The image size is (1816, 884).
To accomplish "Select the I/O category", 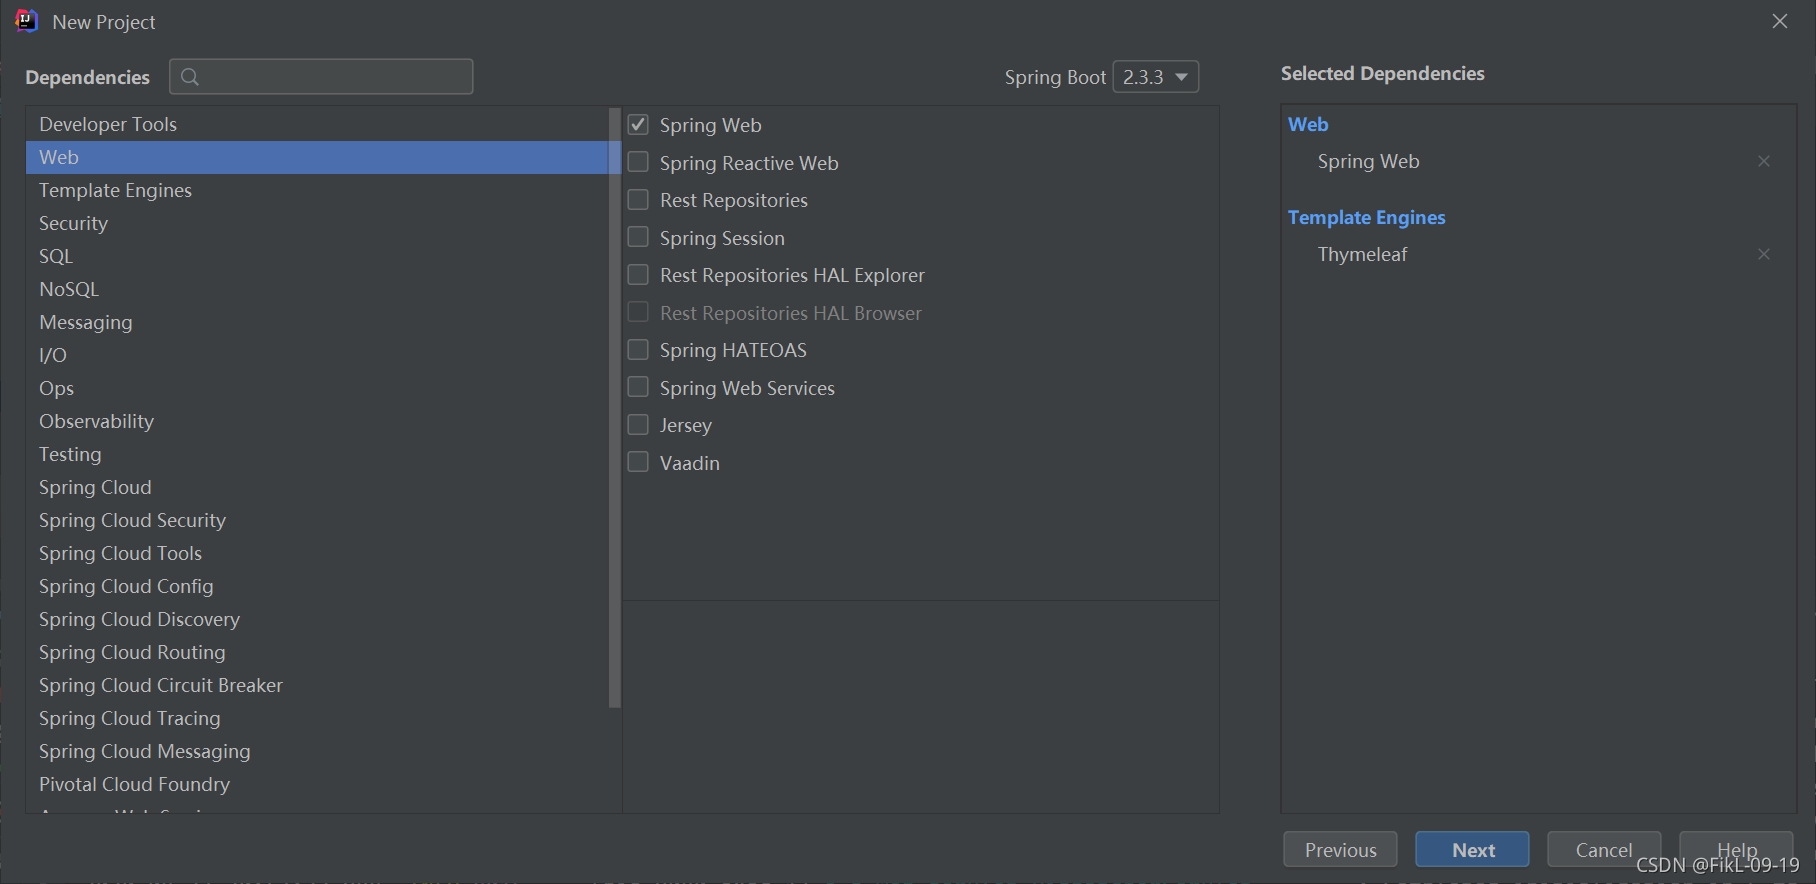I will click(317, 355).
